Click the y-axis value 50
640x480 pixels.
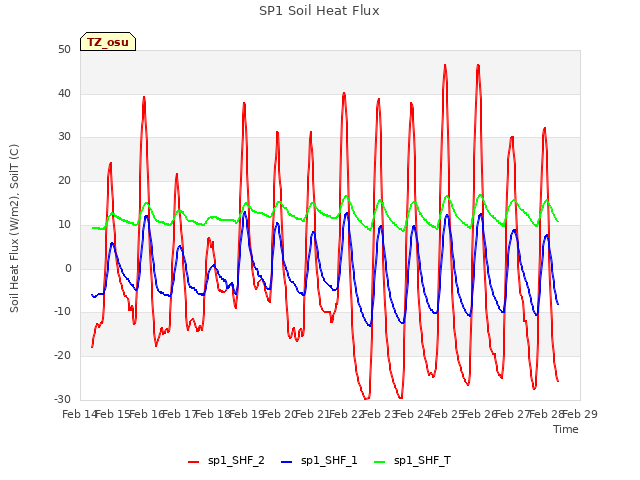[x=64, y=49]
